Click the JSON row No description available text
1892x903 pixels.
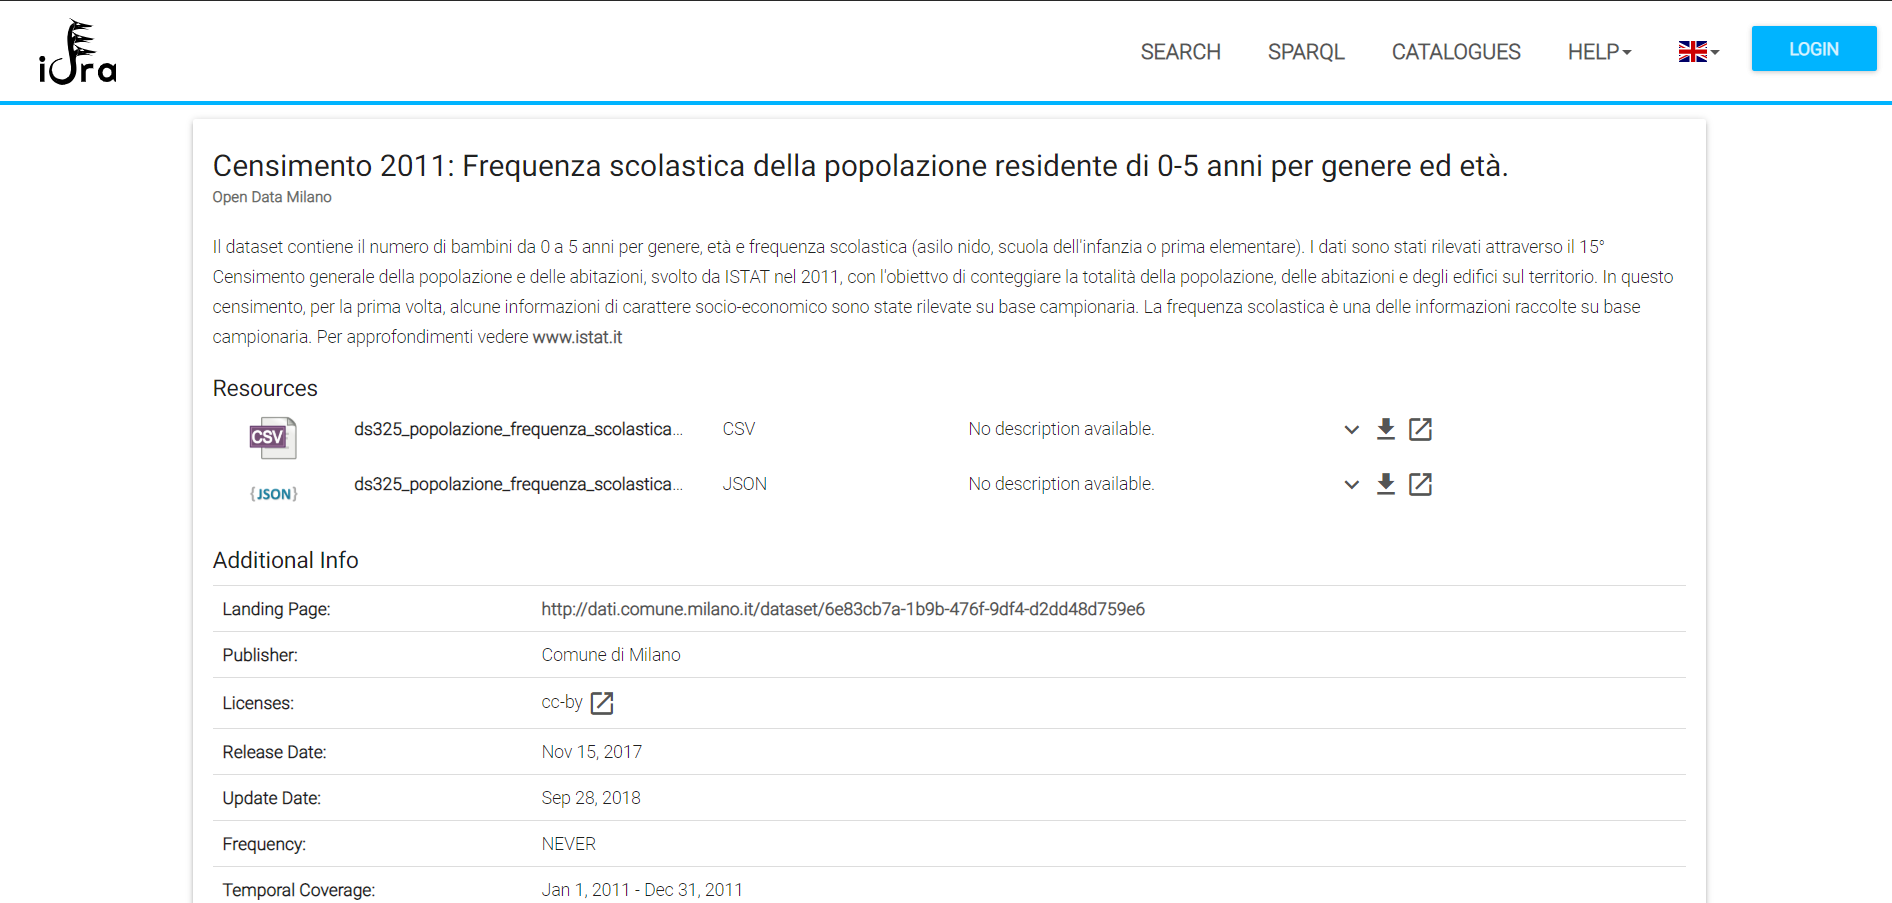[1061, 484]
